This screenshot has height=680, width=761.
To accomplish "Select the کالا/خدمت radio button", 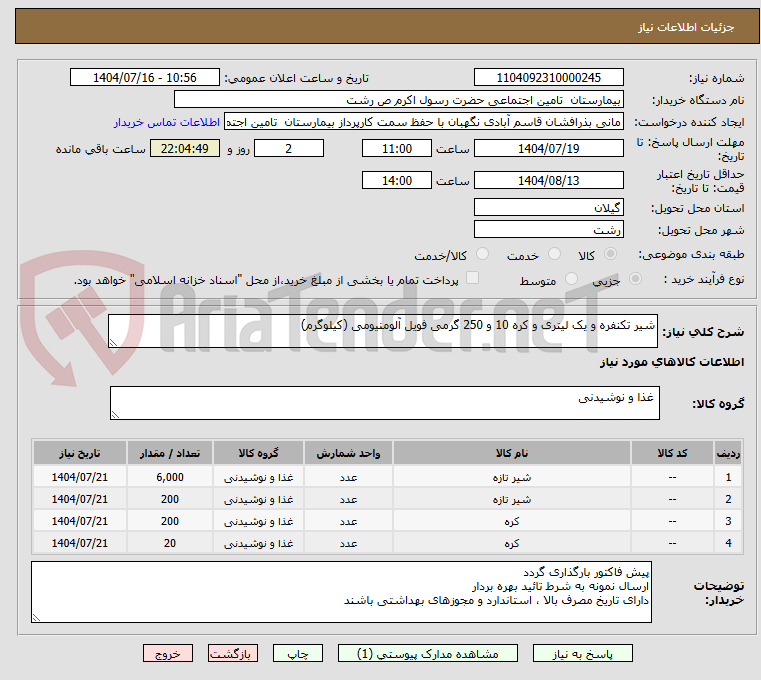I will click(x=482, y=254).
